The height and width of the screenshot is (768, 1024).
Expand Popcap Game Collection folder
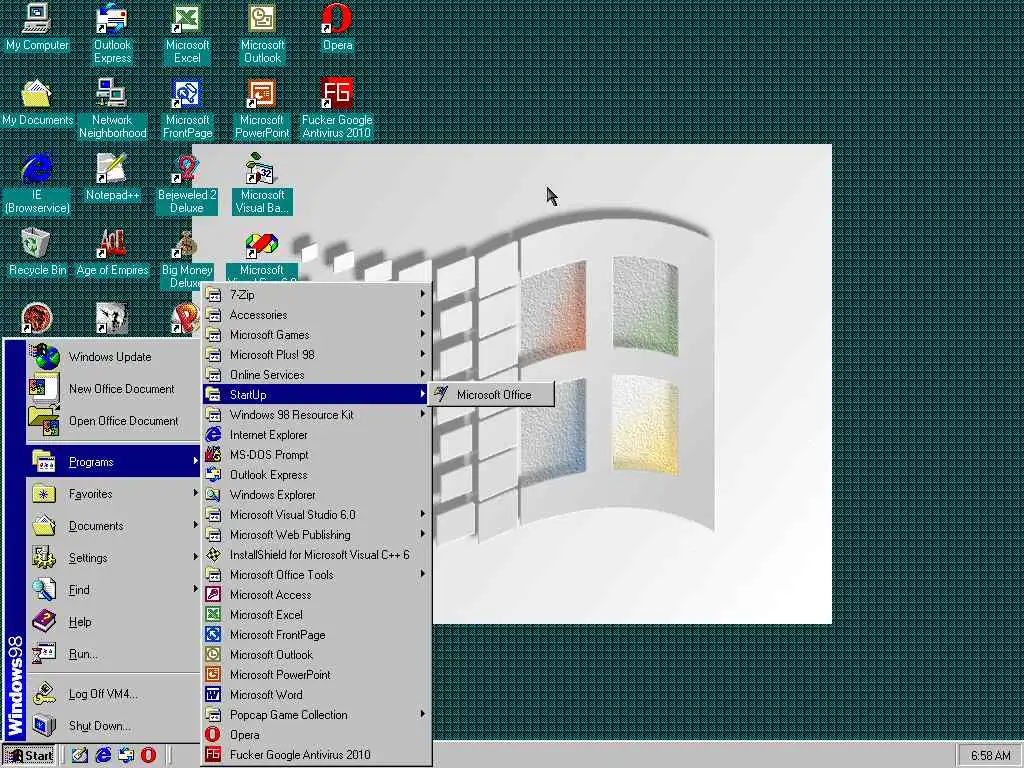316,715
